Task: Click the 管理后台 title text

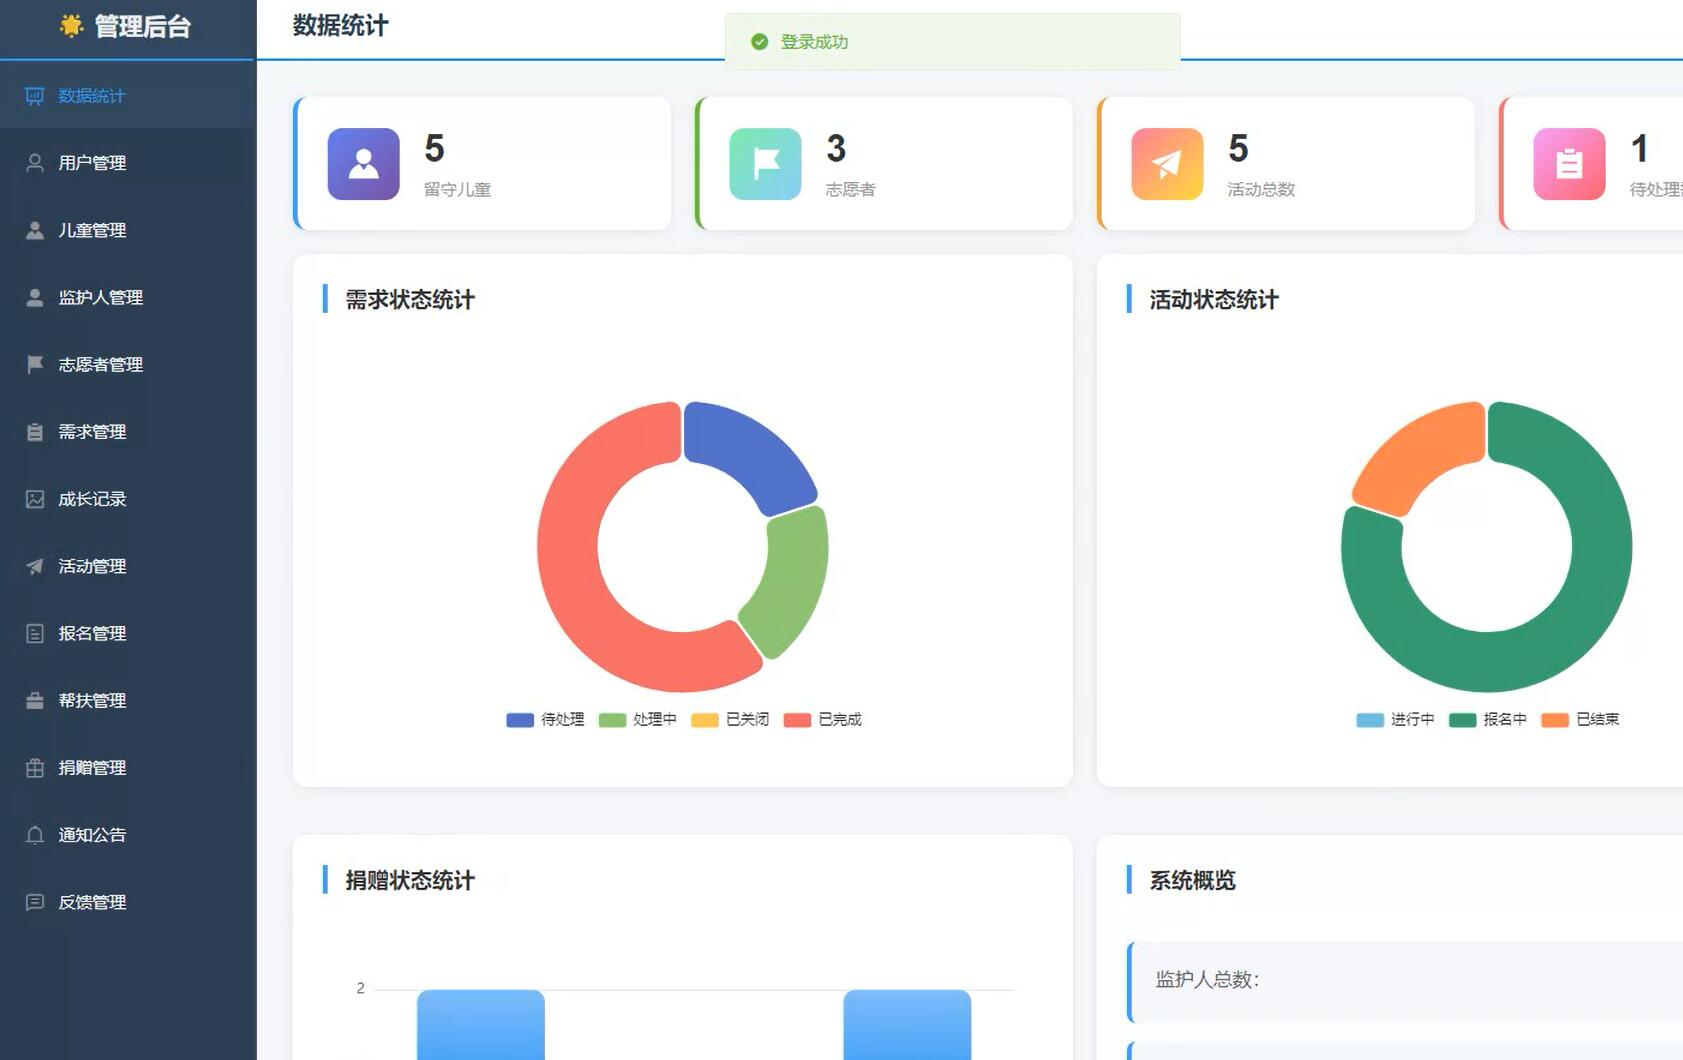Action: (143, 26)
